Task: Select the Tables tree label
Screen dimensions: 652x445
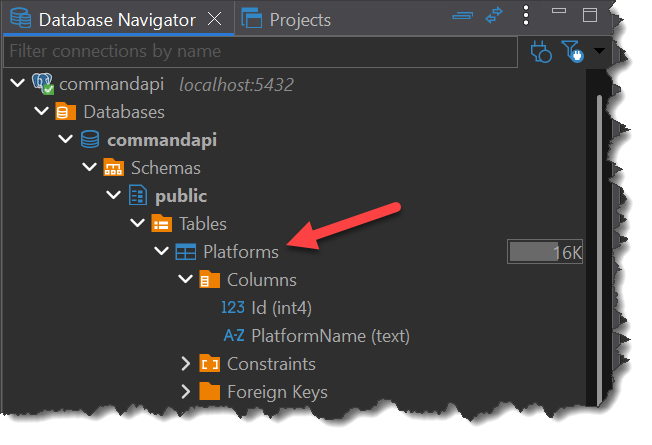Action: click(203, 224)
